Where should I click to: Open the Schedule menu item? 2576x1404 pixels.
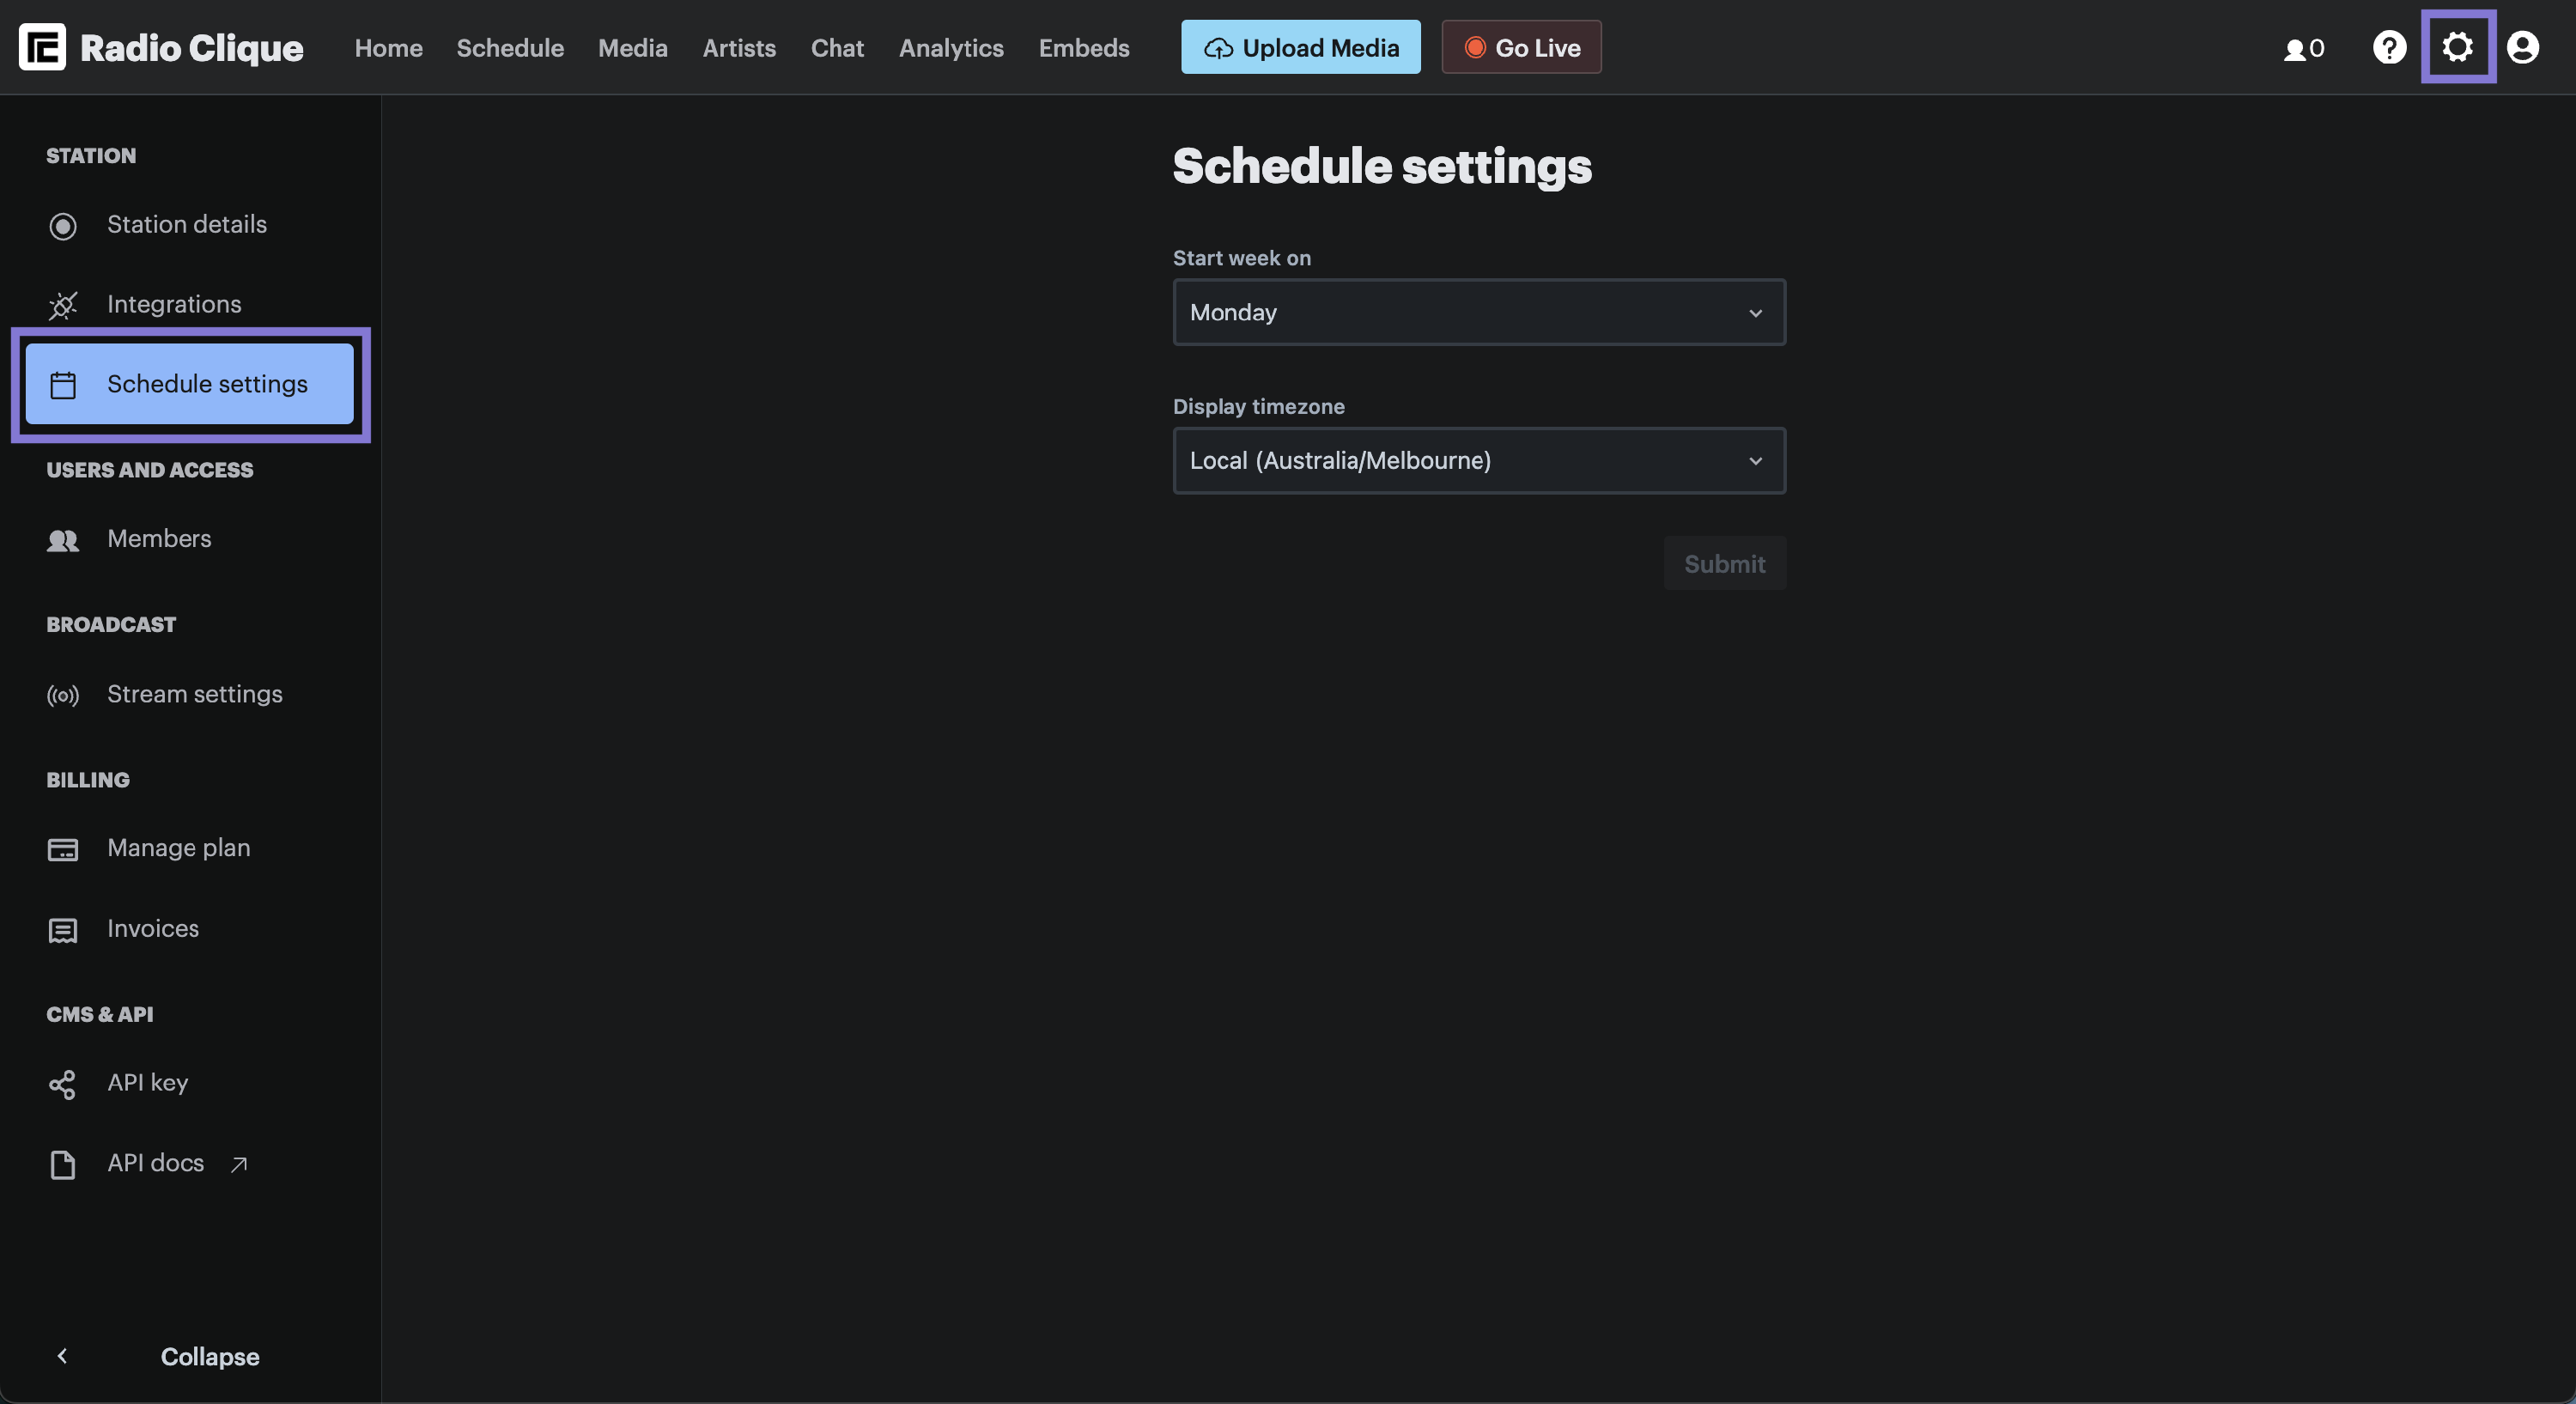[510, 47]
